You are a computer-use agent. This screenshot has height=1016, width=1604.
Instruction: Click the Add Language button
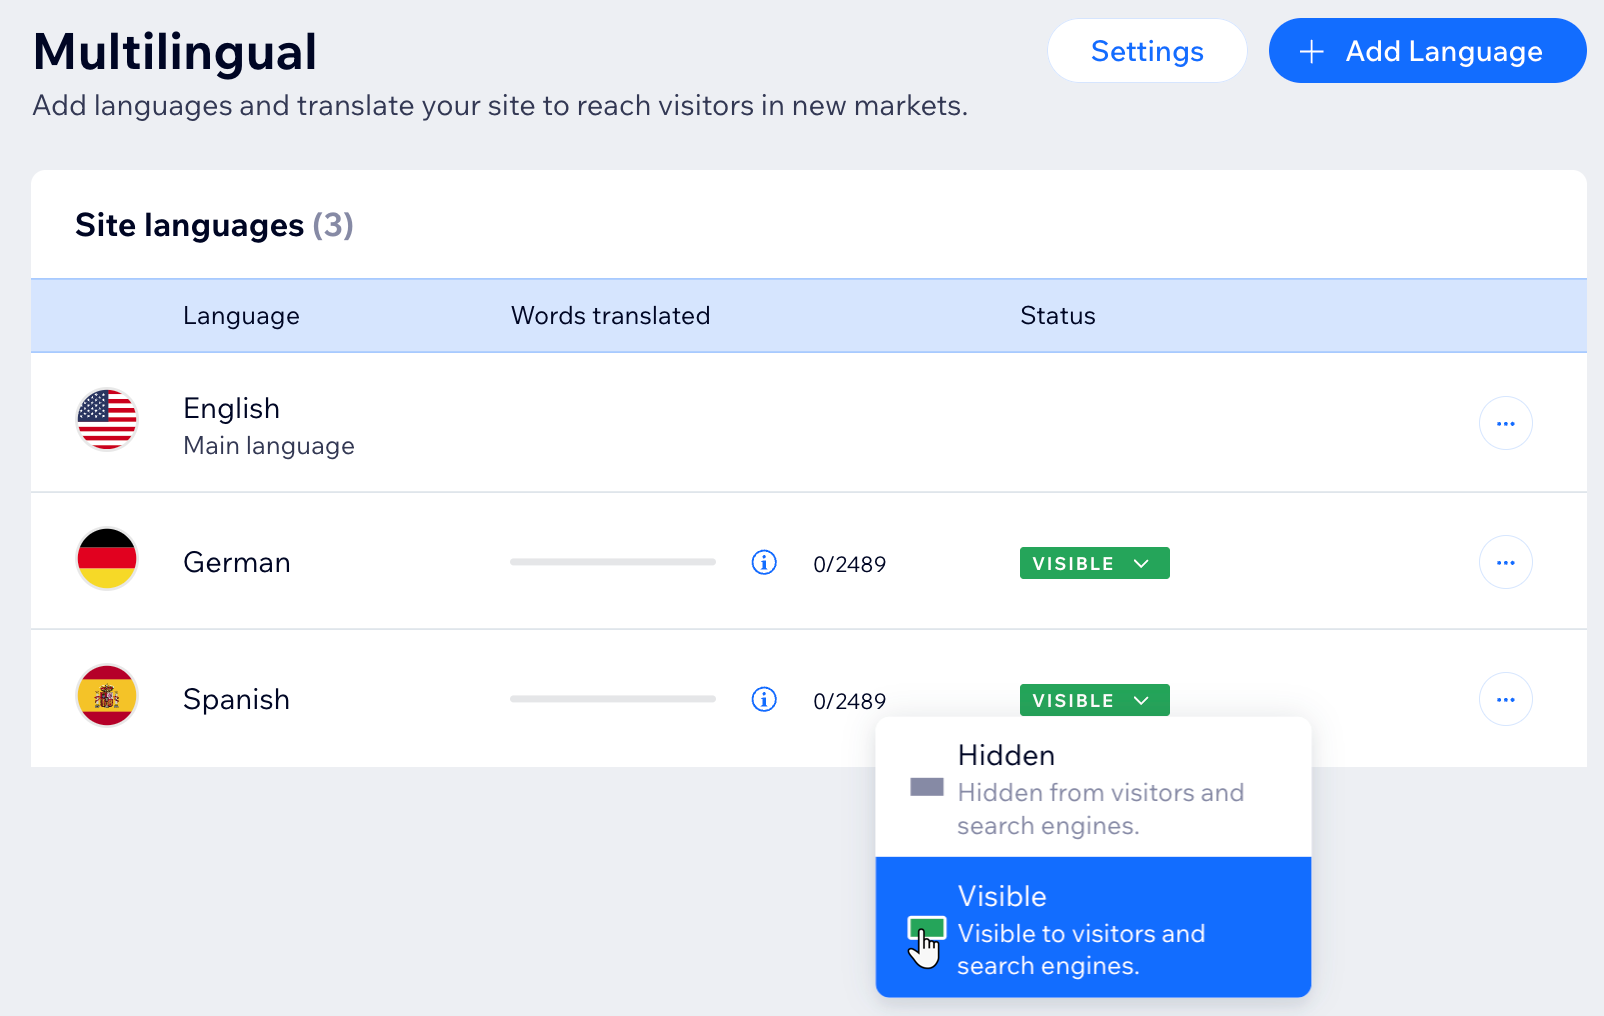pyautogui.click(x=1427, y=51)
